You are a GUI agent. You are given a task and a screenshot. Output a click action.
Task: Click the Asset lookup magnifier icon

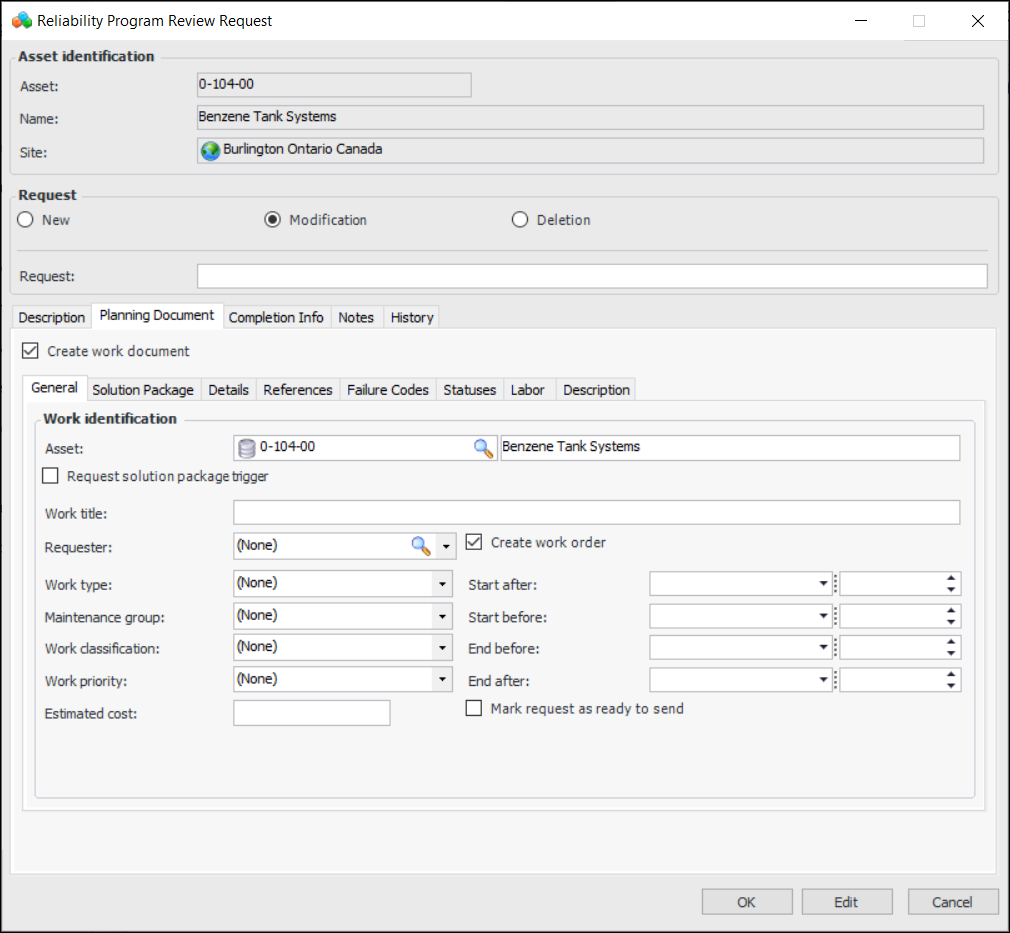click(484, 448)
